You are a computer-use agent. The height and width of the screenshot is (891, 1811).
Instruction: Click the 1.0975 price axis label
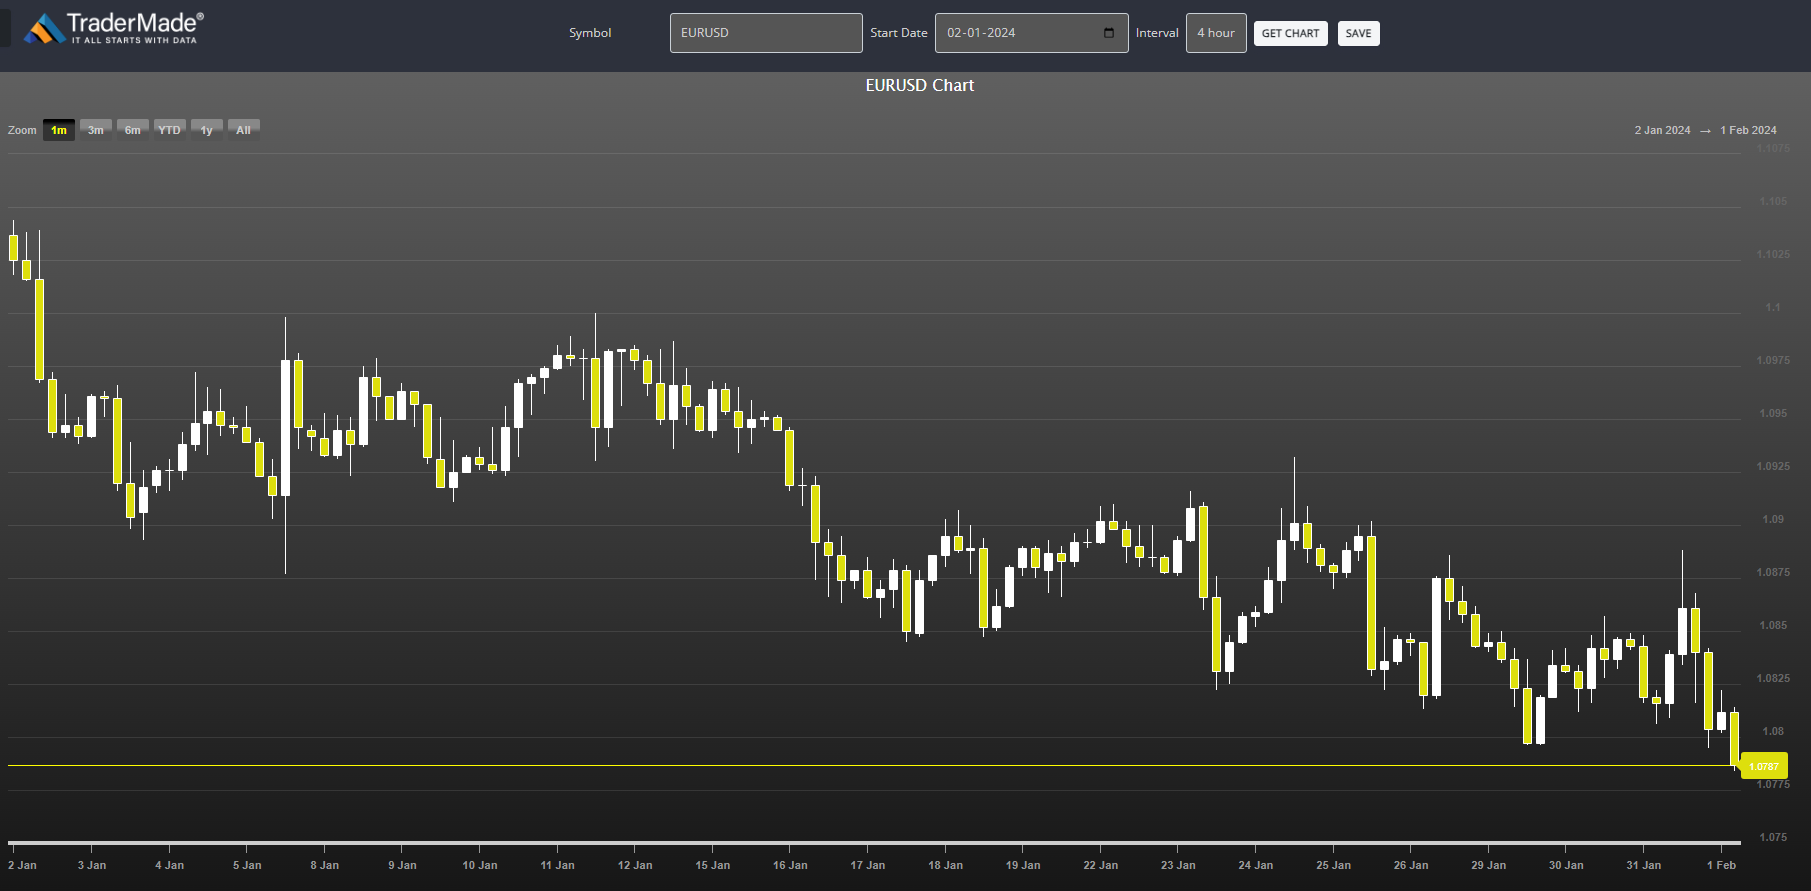click(x=1773, y=360)
